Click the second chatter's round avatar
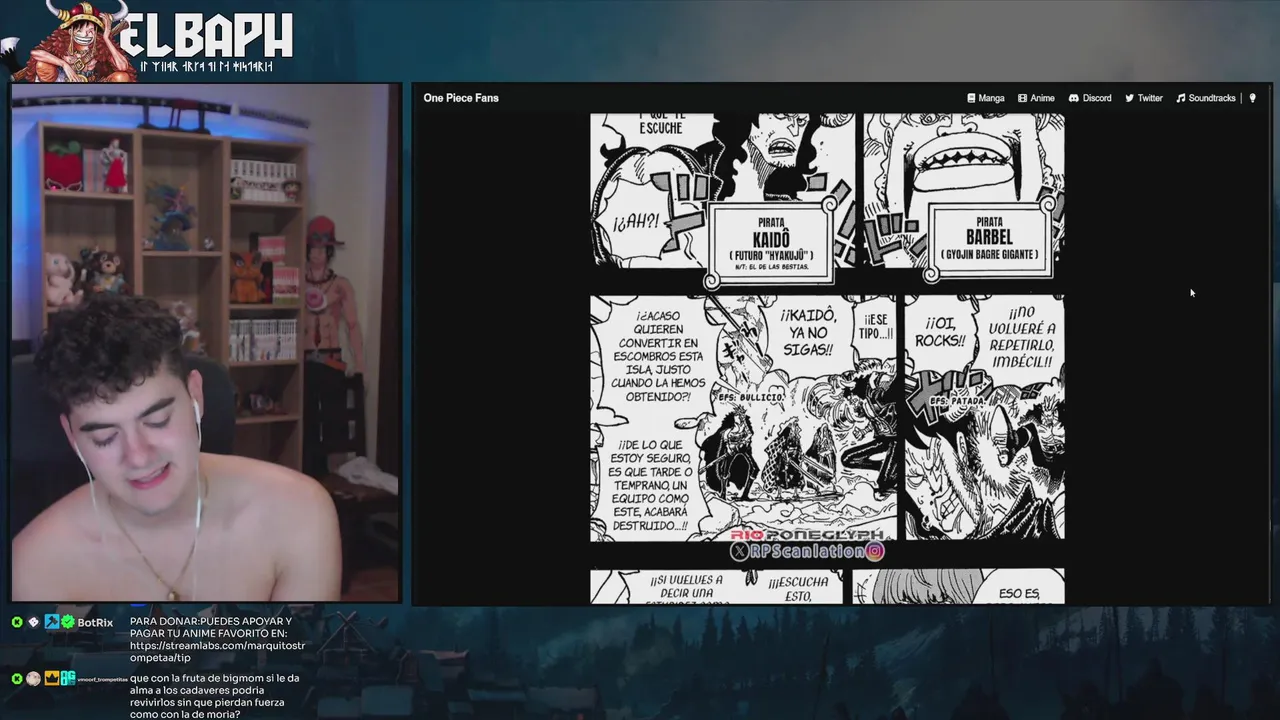Viewport: 1280px width, 720px height. click(33, 679)
